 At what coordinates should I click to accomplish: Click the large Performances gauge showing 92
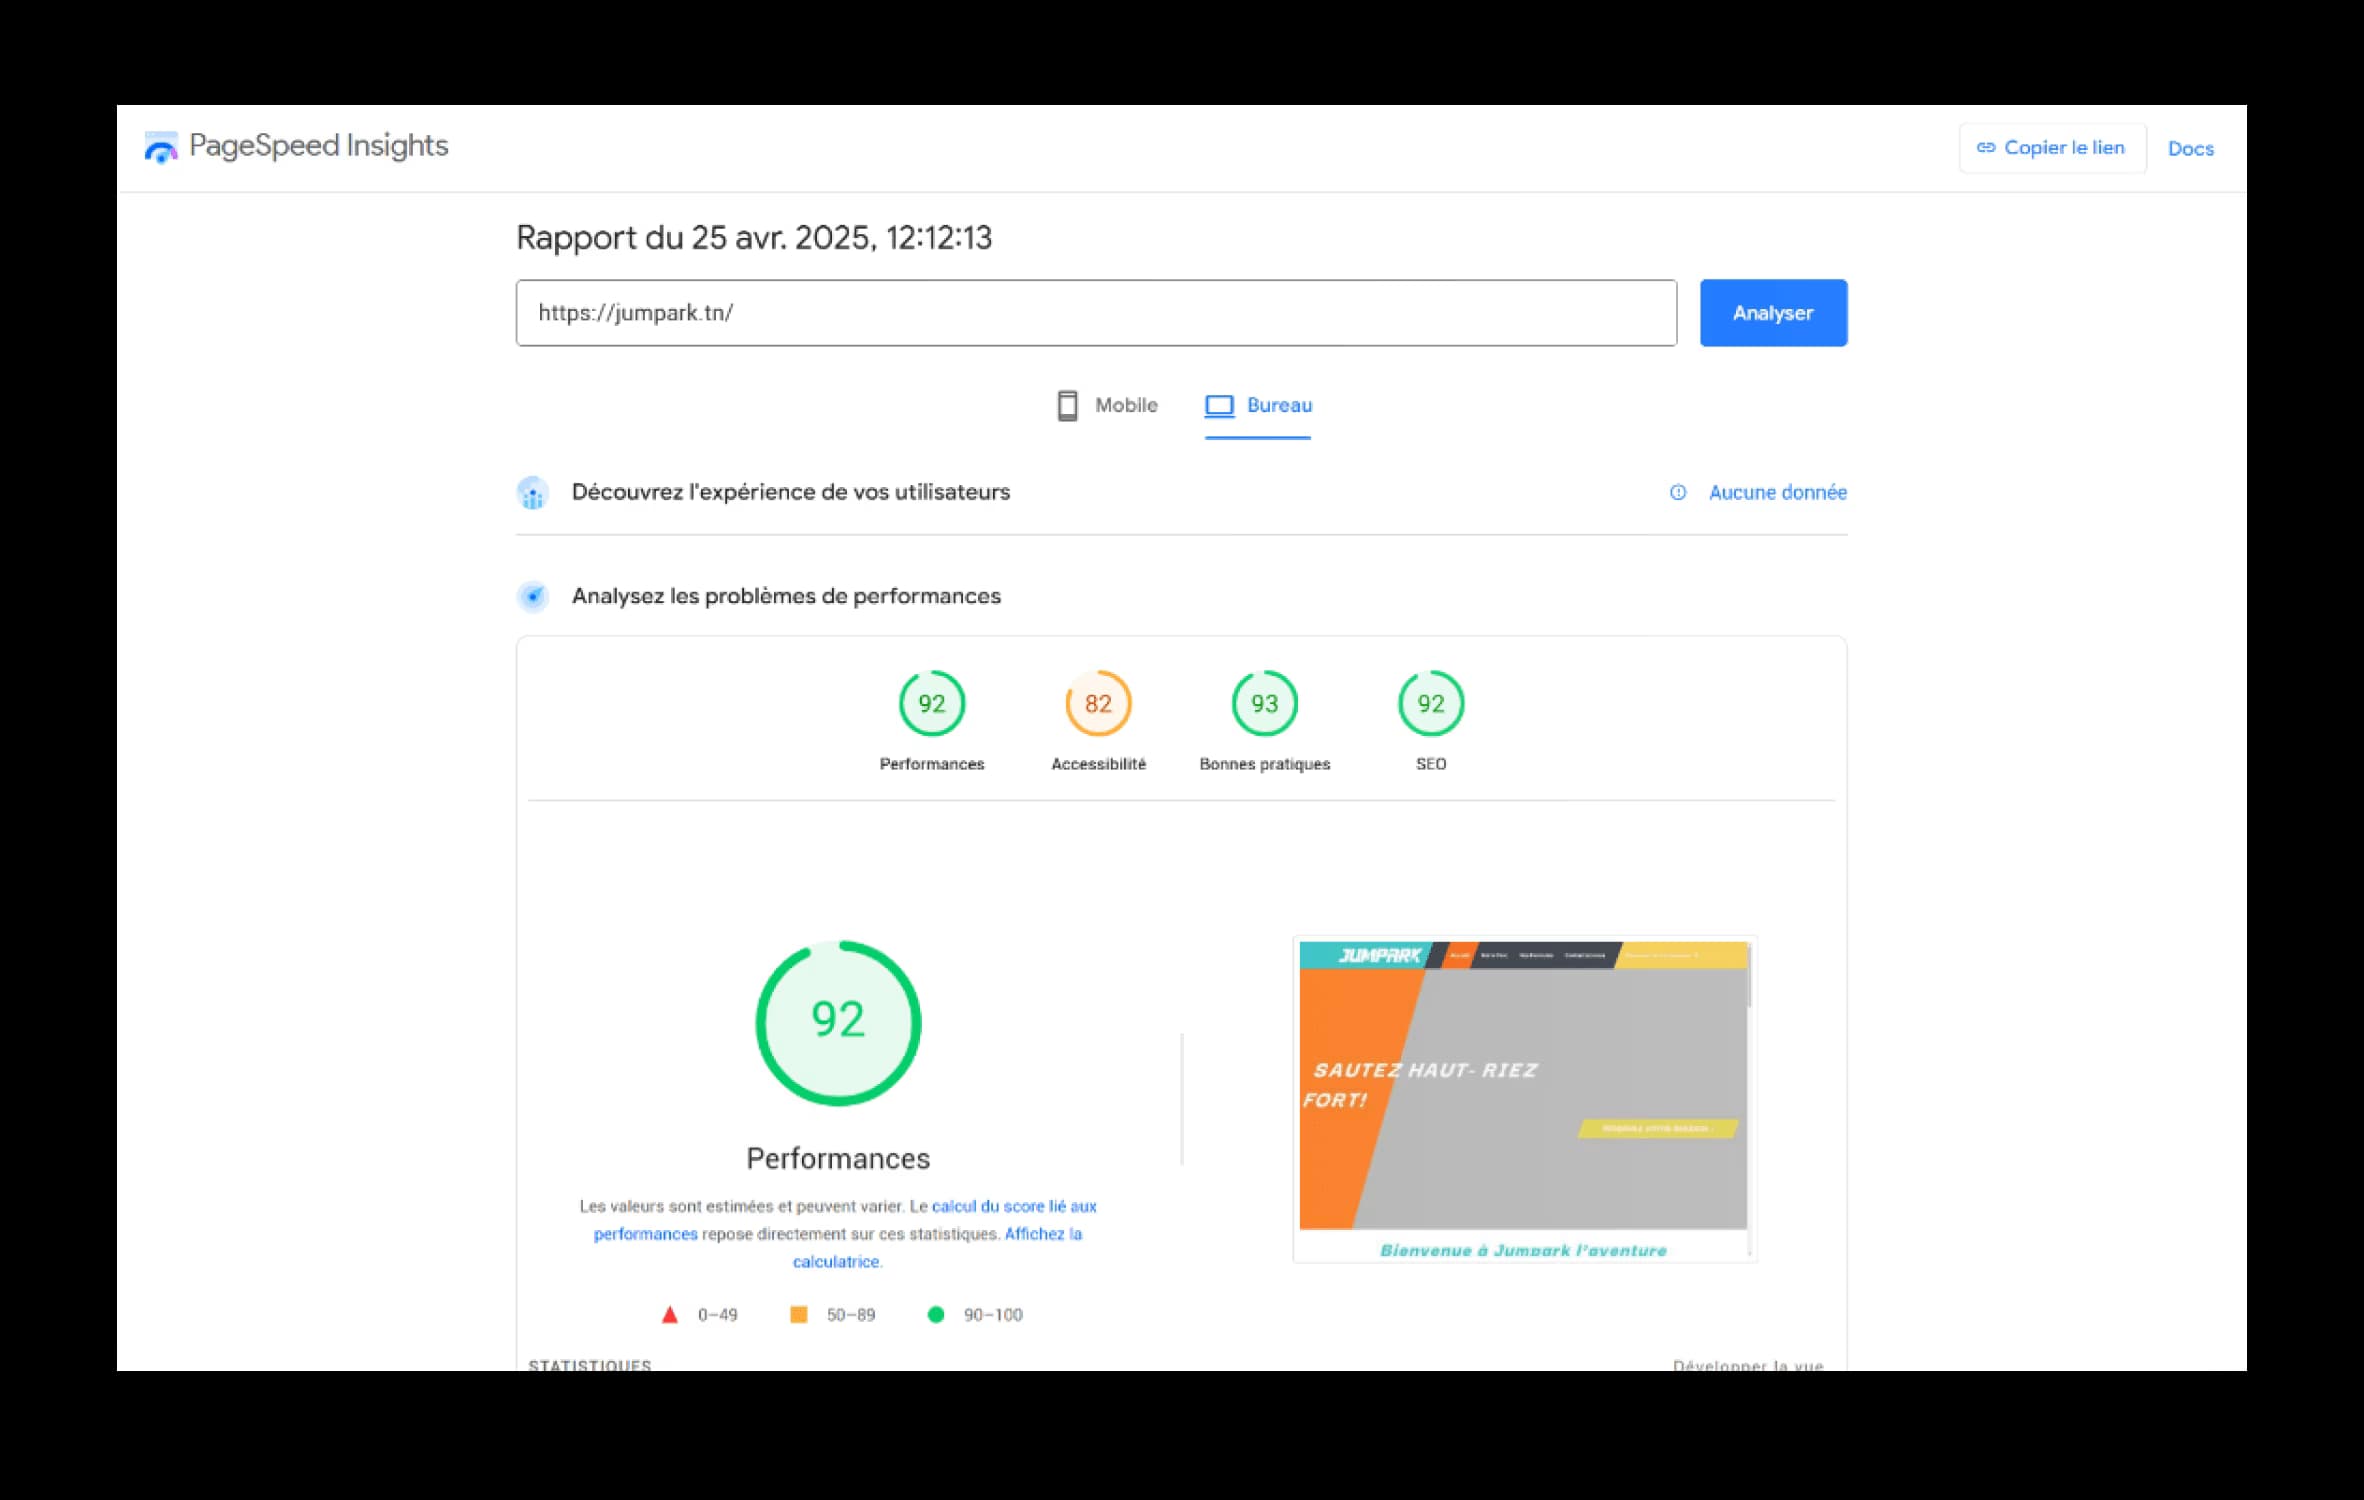838,1023
